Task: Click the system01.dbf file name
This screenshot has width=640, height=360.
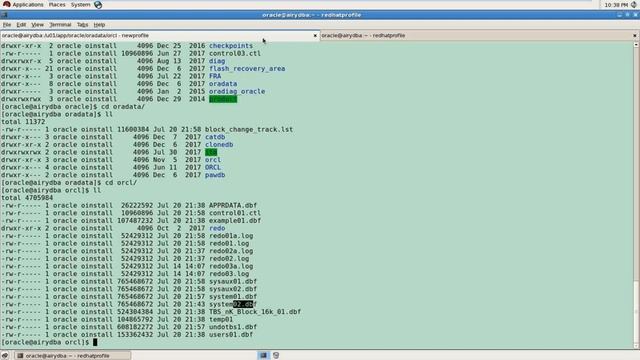Action: click(233, 297)
